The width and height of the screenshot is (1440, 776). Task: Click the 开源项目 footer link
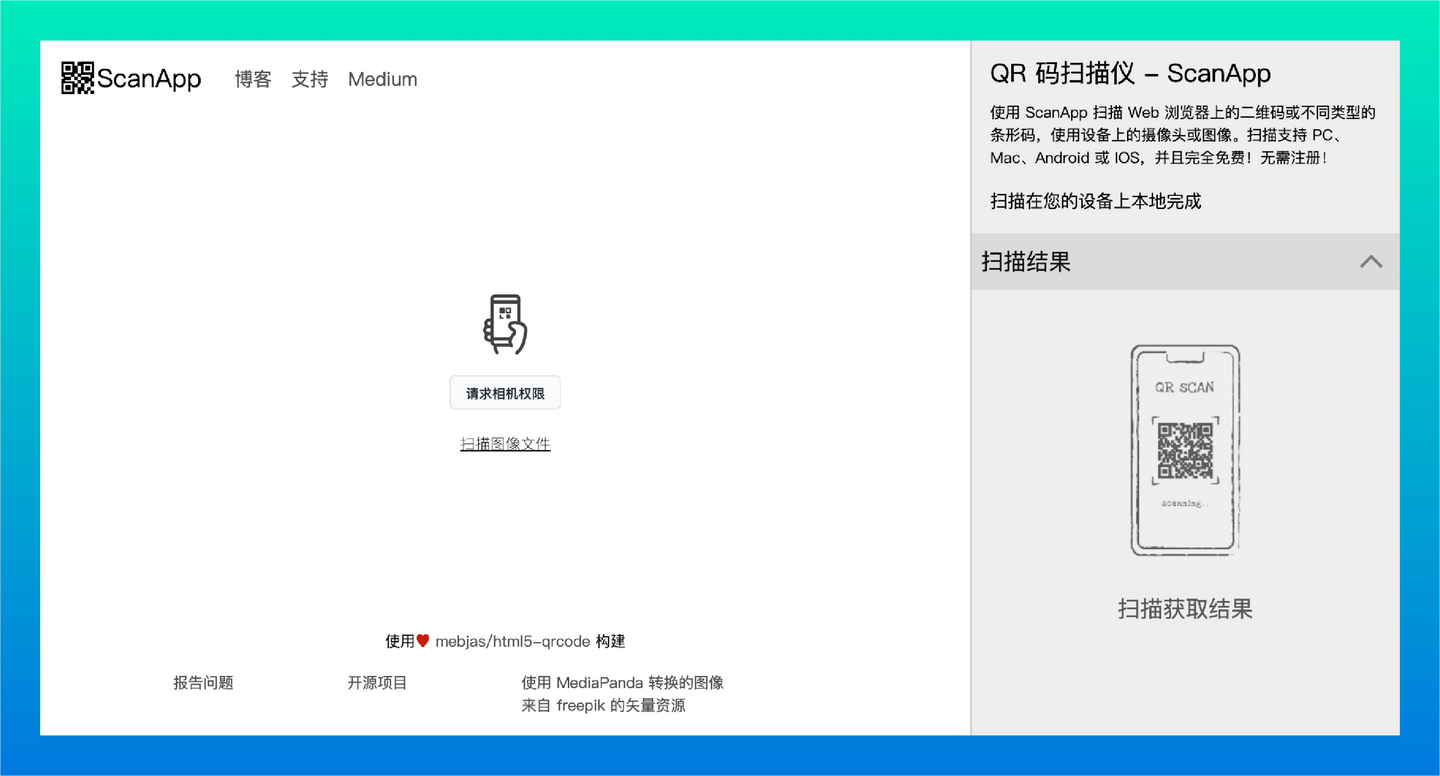click(377, 683)
